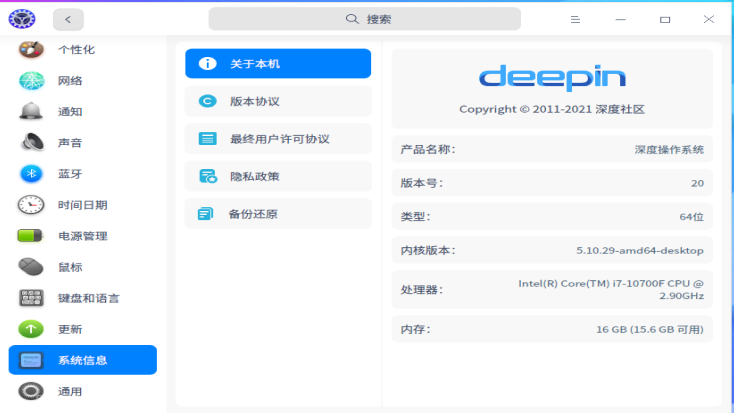Open the 版本协议 page
Screen dimensions: 734x413
pyautogui.click(x=278, y=101)
